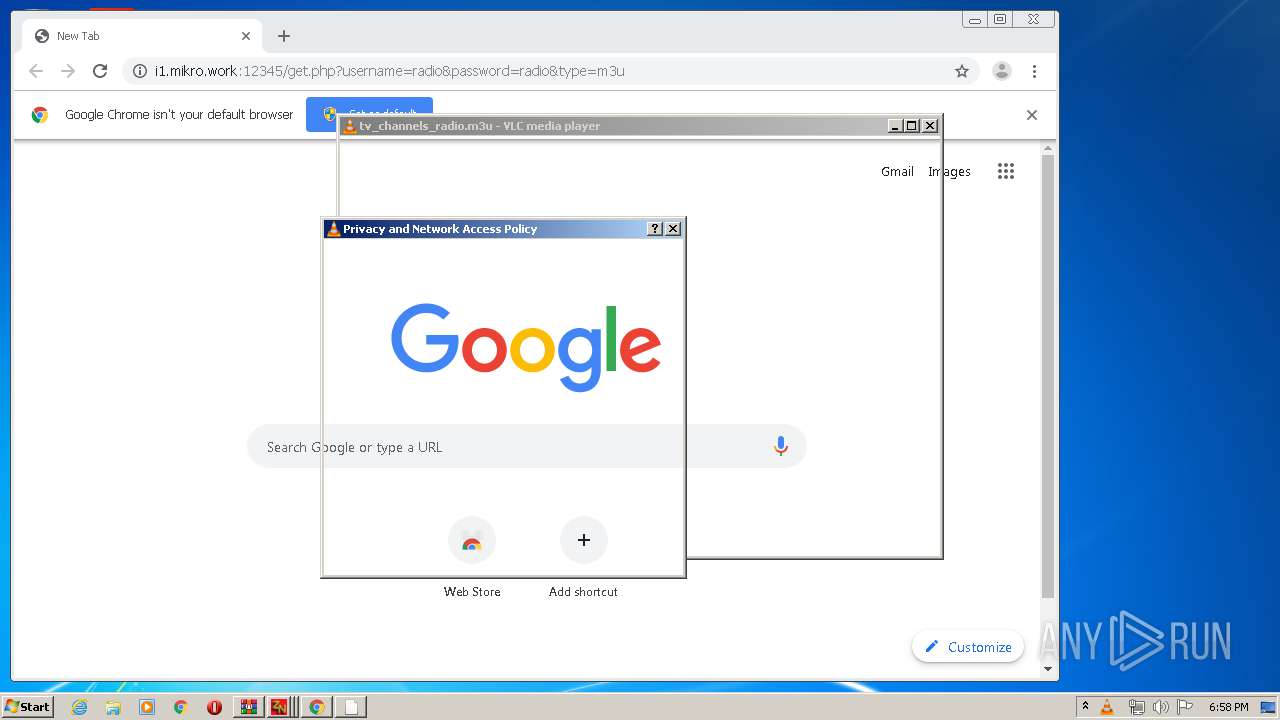Open the Windows Start menu
The image size is (1280, 720).
[x=27, y=707]
